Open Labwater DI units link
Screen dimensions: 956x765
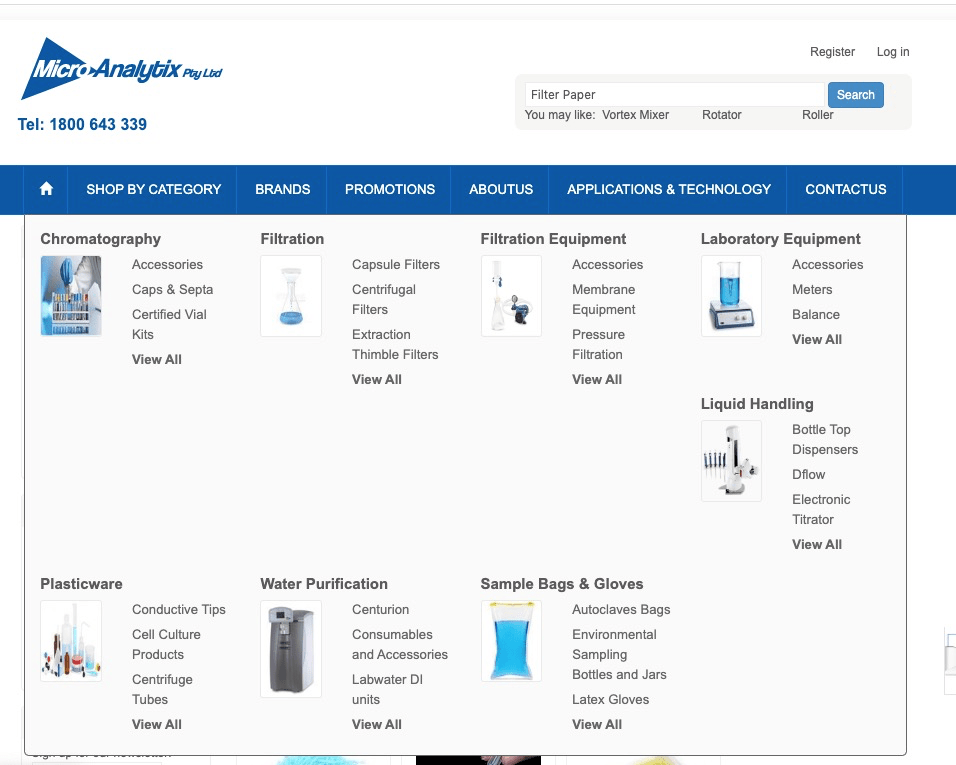tap(387, 689)
